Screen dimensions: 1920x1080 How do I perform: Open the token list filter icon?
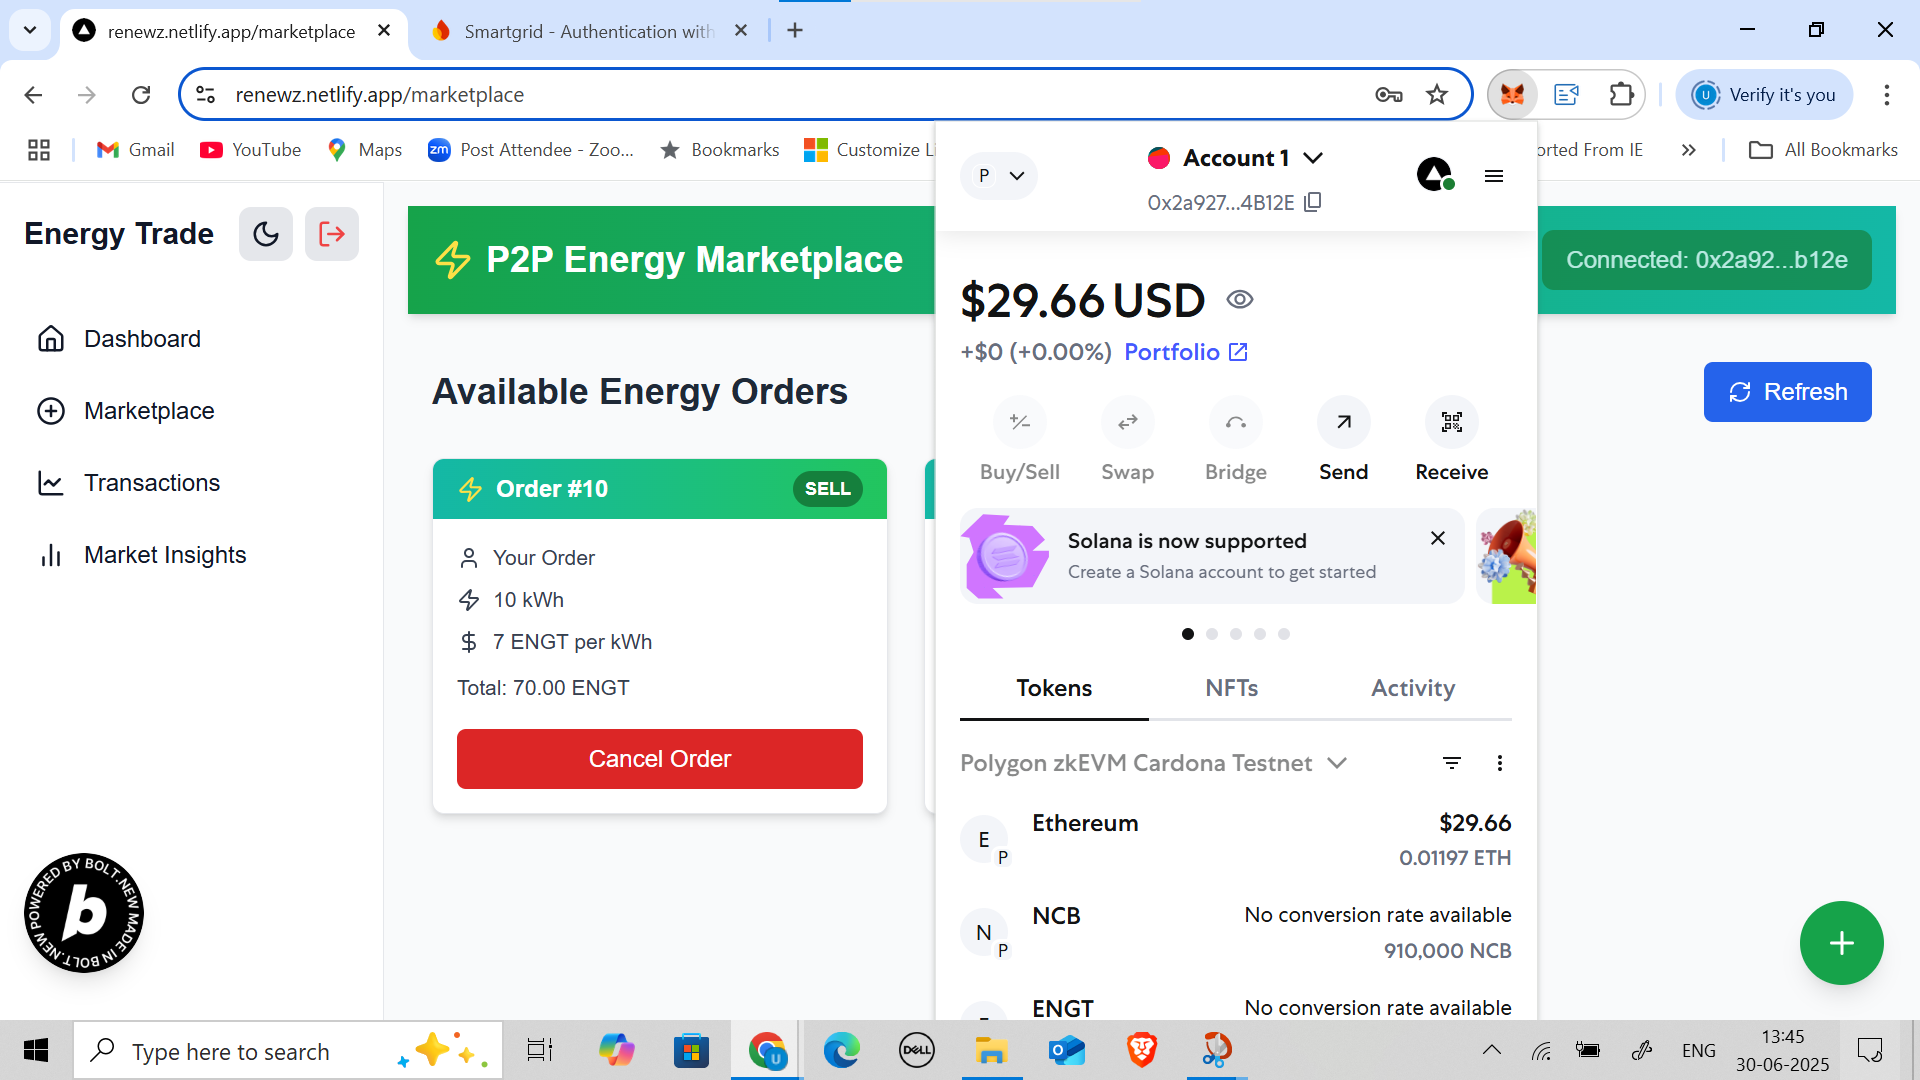[x=1451, y=763]
